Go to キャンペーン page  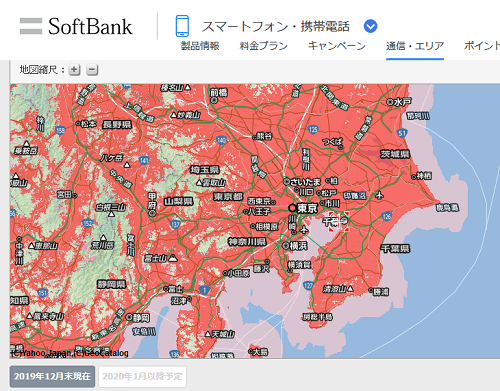click(x=337, y=46)
